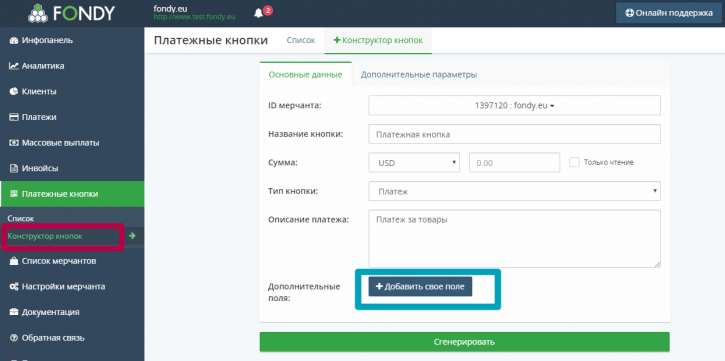
Task: Click the Платежные кнопки page heading
Action: [210, 40]
